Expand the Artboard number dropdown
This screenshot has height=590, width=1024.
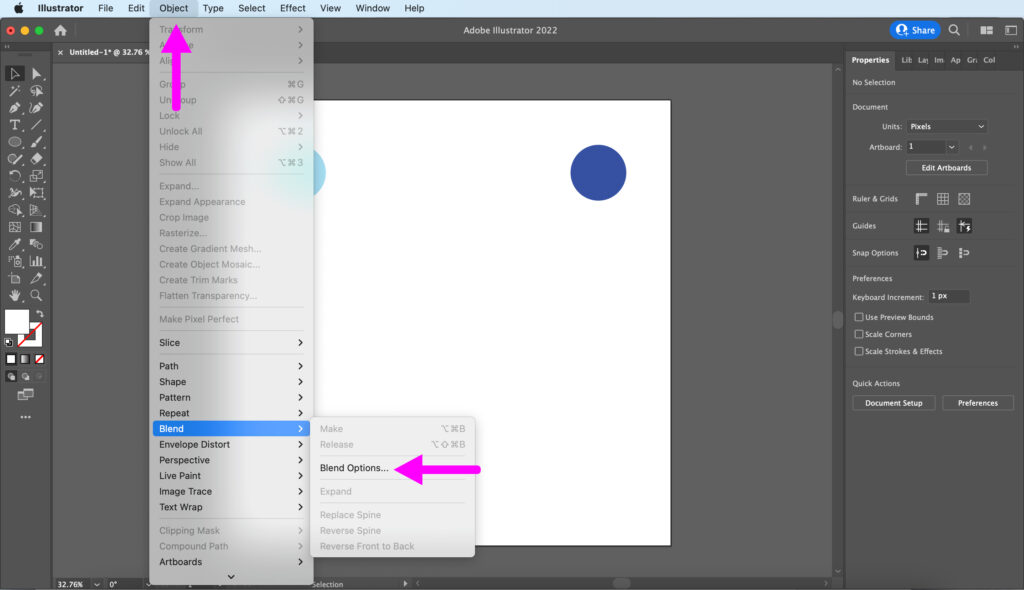pyautogui.click(x=951, y=147)
